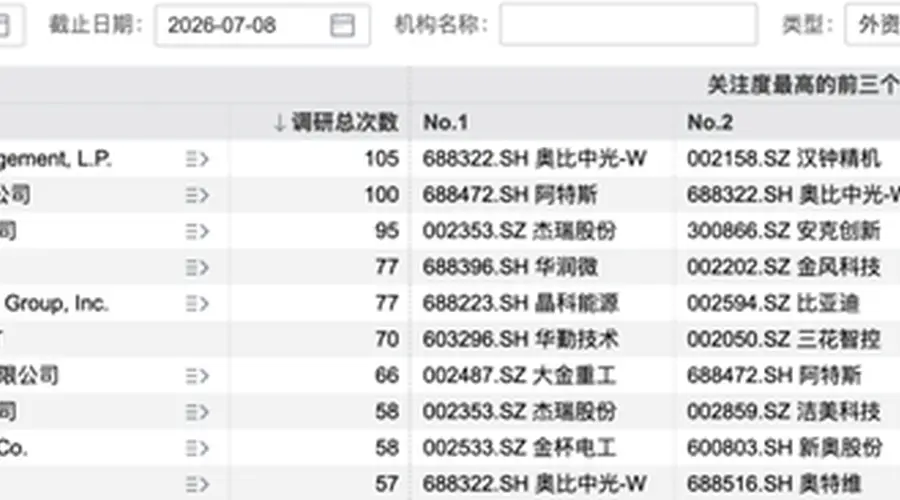Select cell 002158.SZ 汉钟精机

[x=783, y=158]
